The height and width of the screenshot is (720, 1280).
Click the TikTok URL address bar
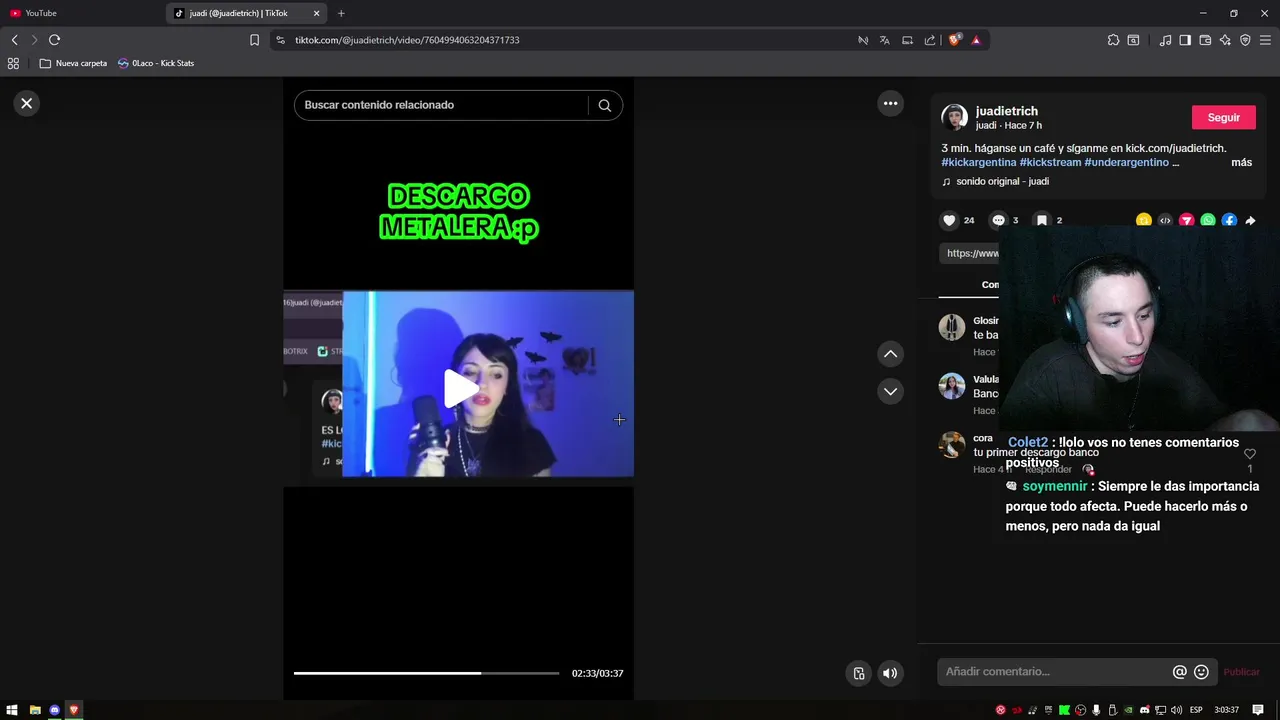pos(560,40)
